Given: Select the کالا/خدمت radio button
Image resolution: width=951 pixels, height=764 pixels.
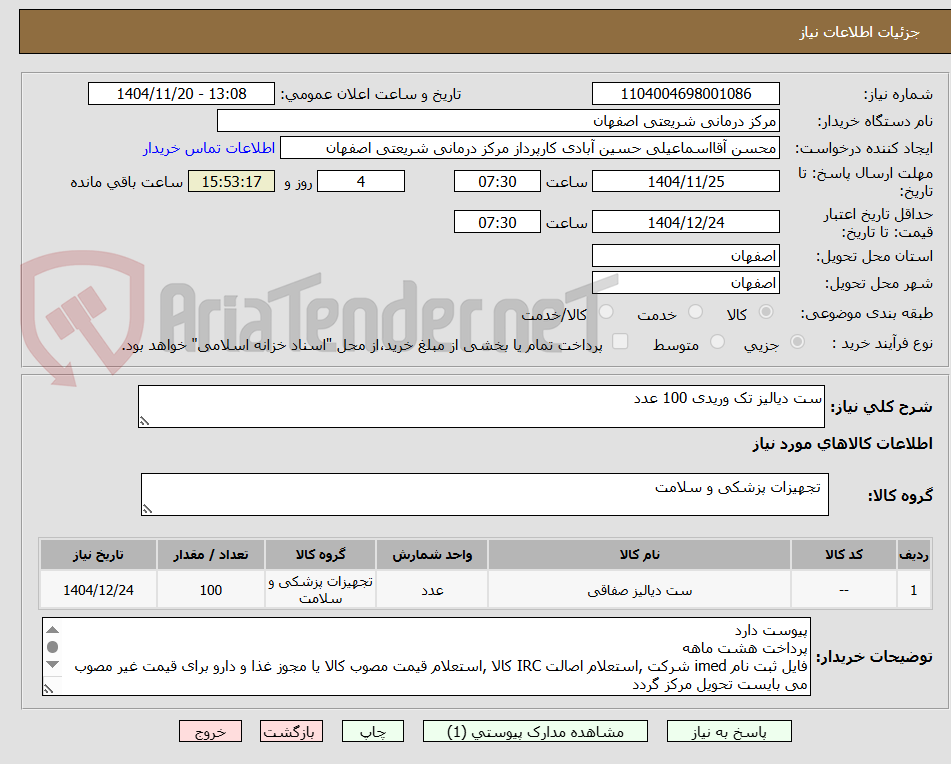Looking at the screenshot, I should pyautogui.click(x=606, y=312).
